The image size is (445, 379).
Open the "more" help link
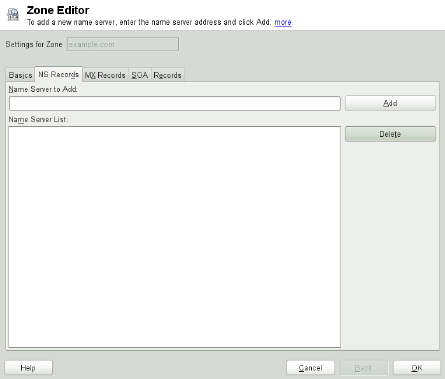click(283, 22)
